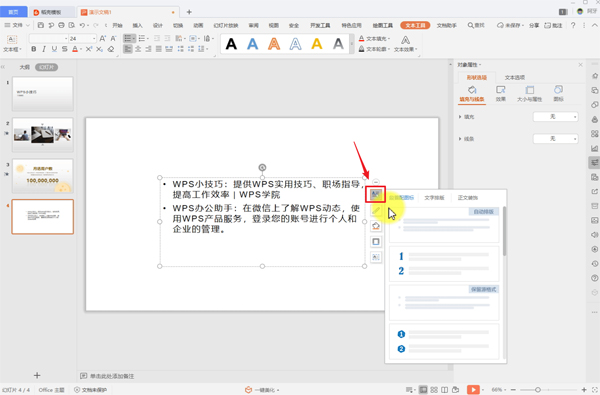The height and width of the screenshot is (395, 600).
Task: Switch to slide sorter view in status bar
Action: tap(434, 390)
